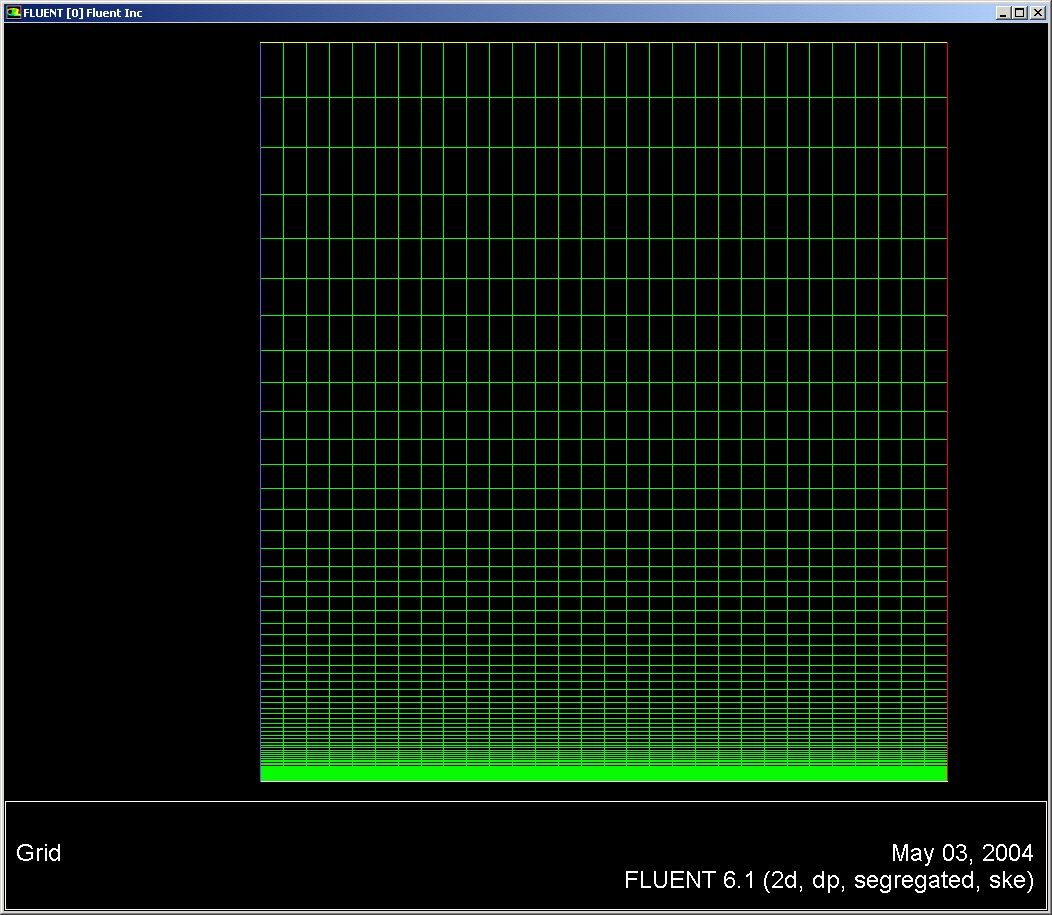Click the yellow top boundary edge of grid

click(604, 42)
